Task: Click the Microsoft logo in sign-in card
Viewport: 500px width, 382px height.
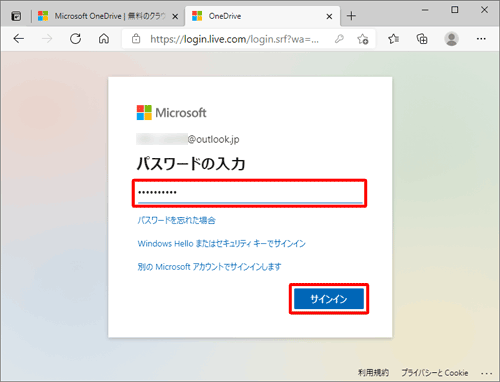Action: (171, 113)
